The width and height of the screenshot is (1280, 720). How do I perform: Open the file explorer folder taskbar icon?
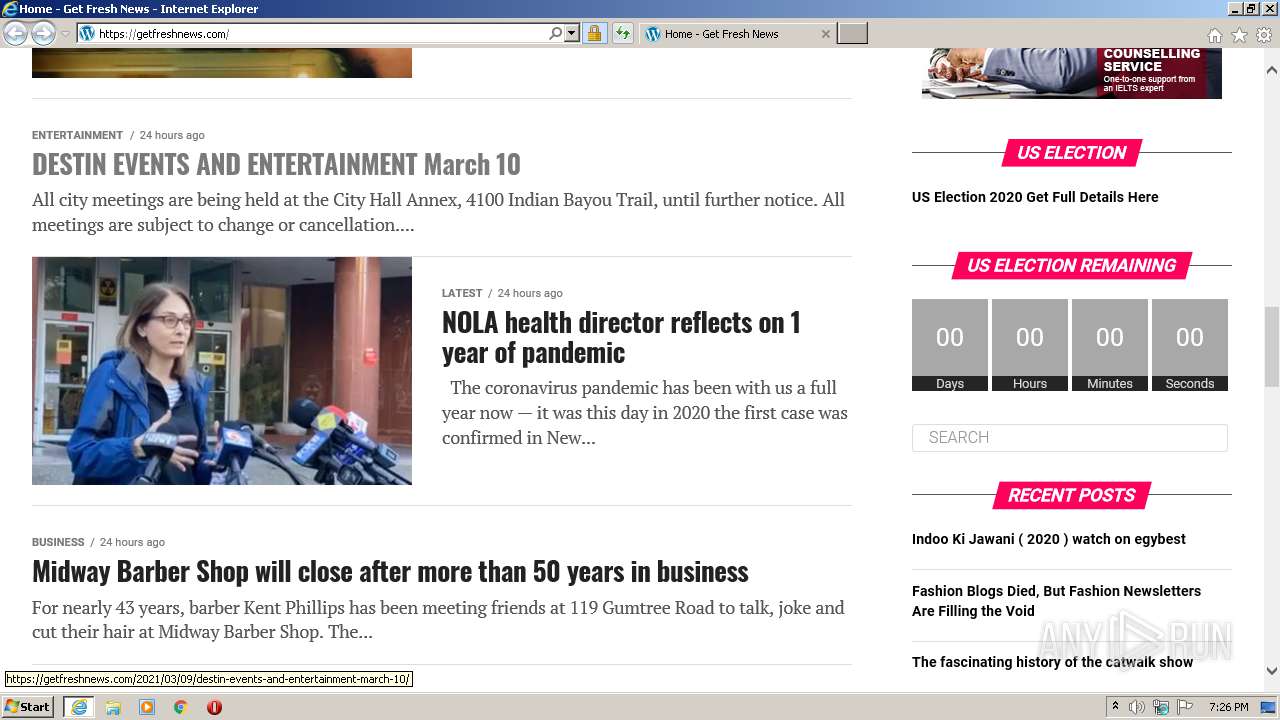(113, 707)
